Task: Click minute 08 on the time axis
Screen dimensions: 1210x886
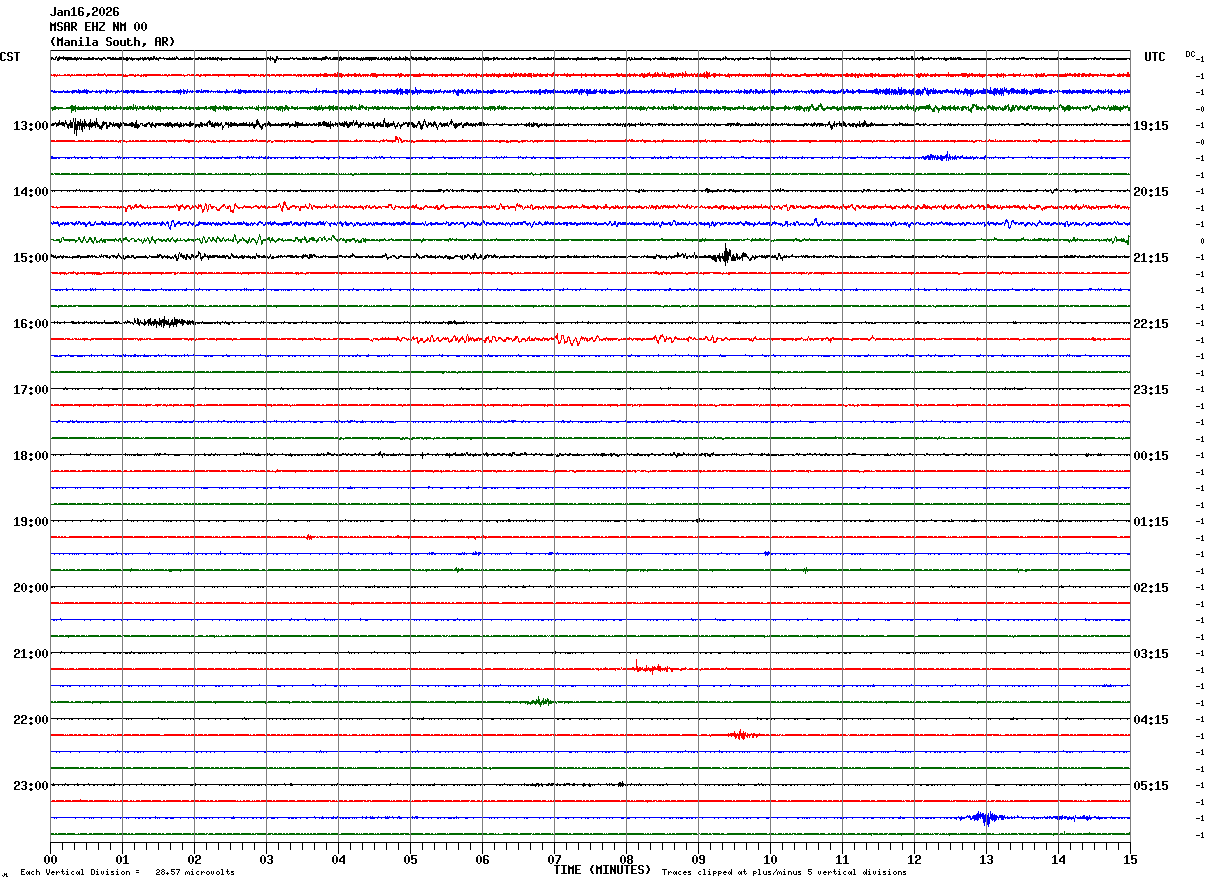Action: (x=627, y=859)
